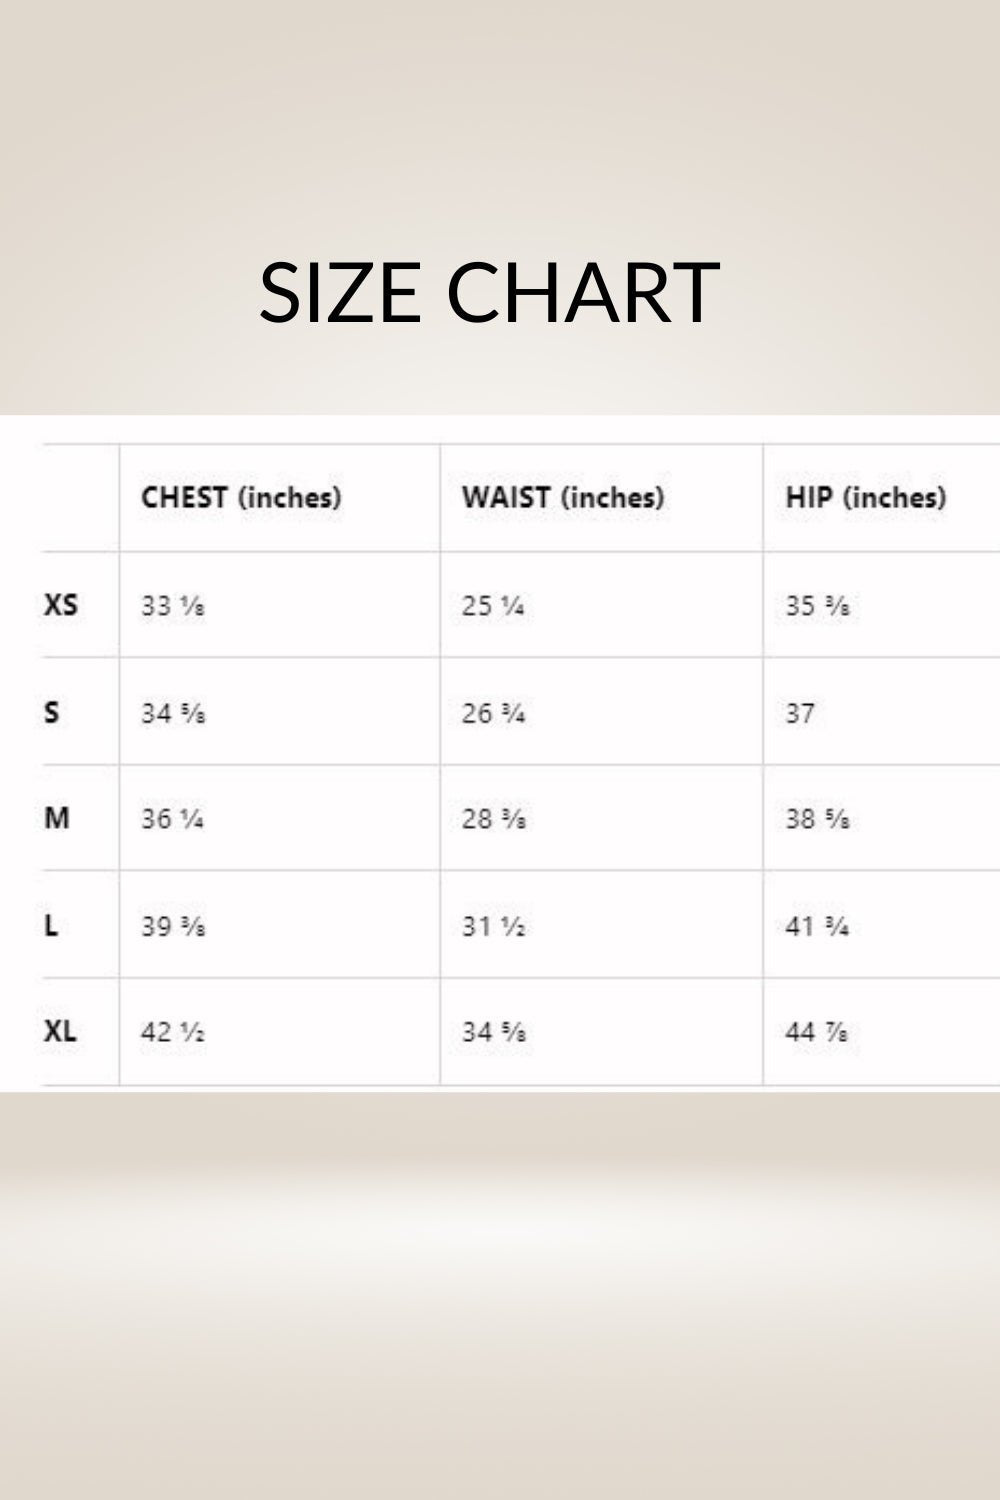Viewport: 1000px width, 1500px height.
Task: Select the CHEST (inches) column header
Action: point(241,497)
